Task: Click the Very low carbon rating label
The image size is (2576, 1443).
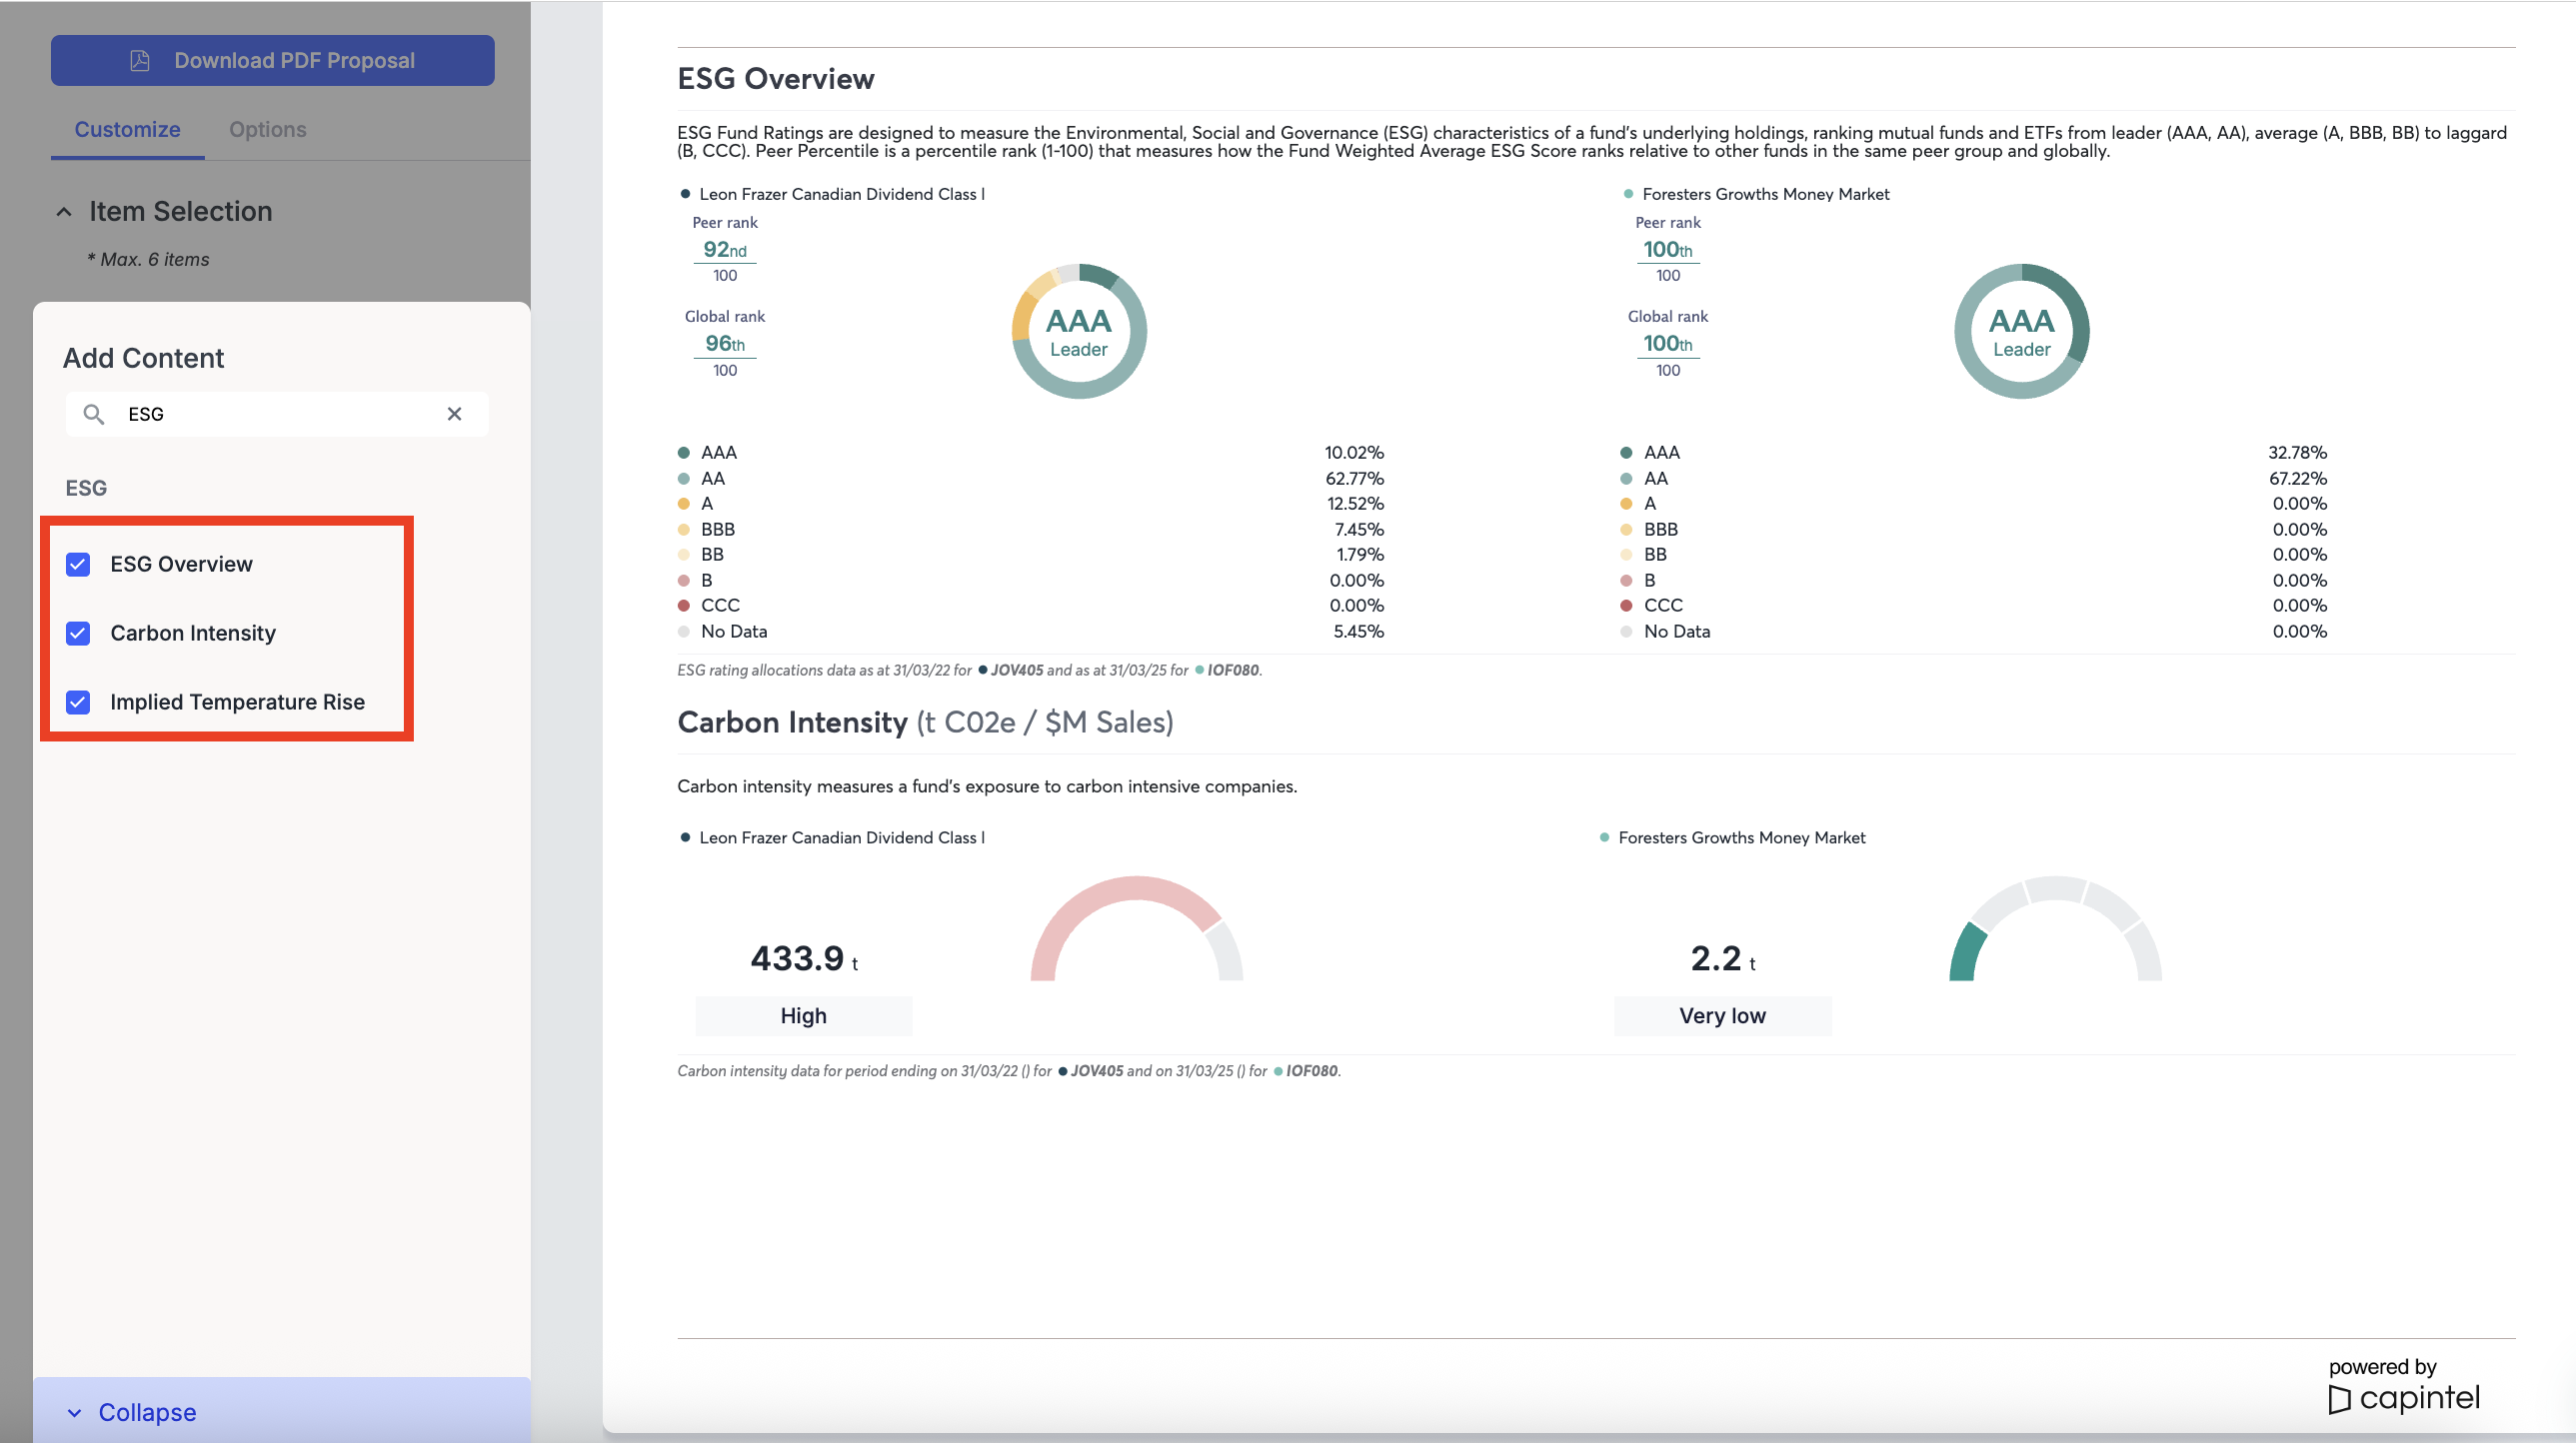Action: click(1723, 1016)
